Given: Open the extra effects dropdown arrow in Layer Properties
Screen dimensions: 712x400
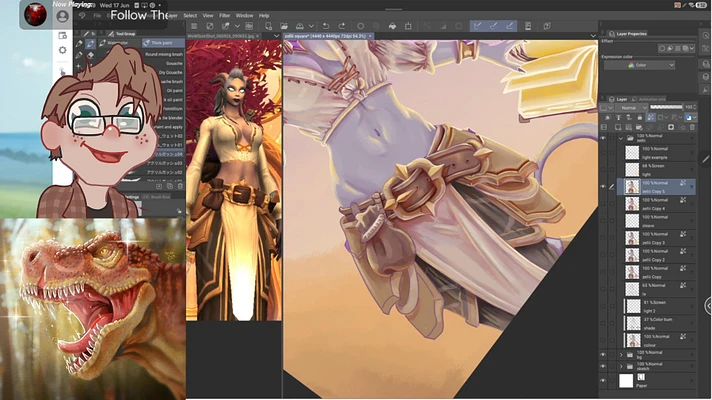Looking at the screenshot, I should [x=692, y=48].
